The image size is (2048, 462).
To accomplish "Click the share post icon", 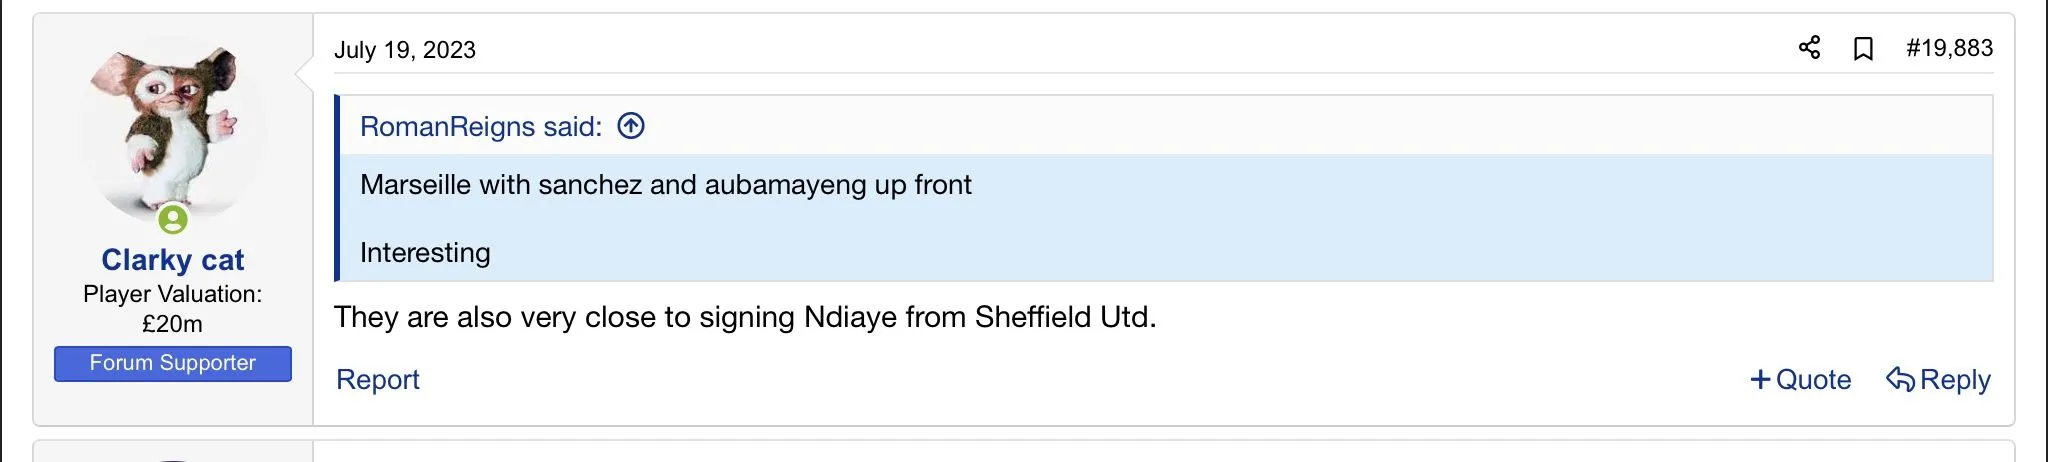I will (1809, 48).
